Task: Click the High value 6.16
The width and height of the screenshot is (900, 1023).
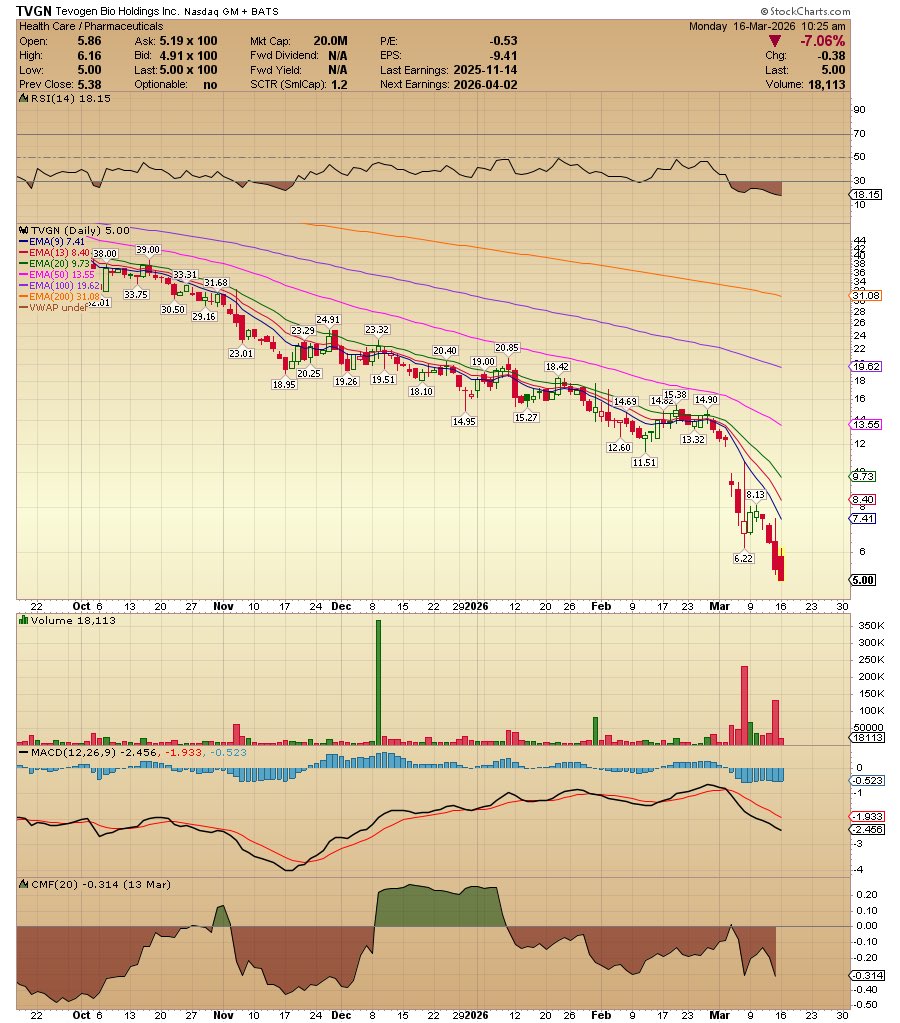Action: coord(89,55)
